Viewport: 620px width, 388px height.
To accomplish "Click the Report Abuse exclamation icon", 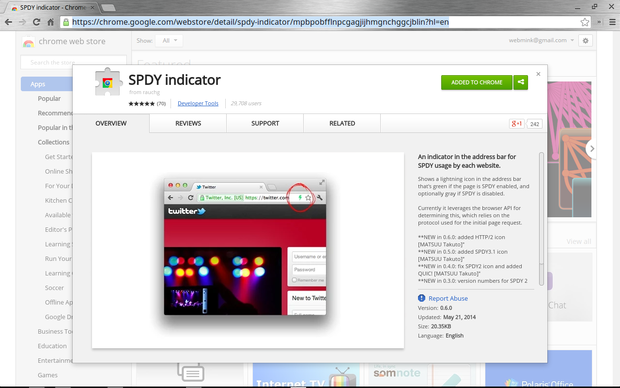I will click(x=422, y=298).
